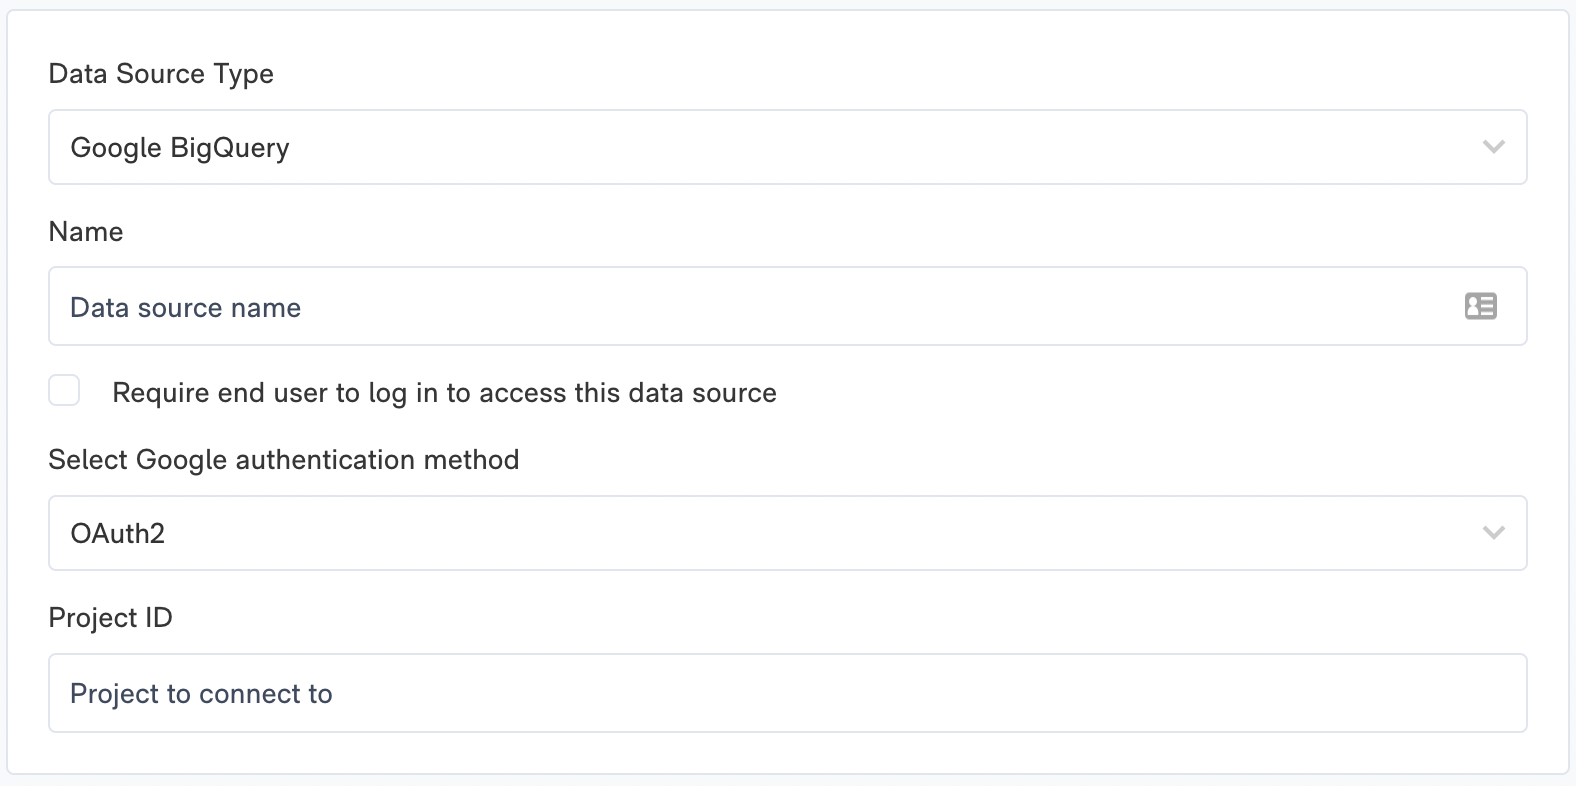Click the 'Select Google authentication method' label
Image resolution: width=1576 pixels, height=786 pixels.
click(284, 460)
